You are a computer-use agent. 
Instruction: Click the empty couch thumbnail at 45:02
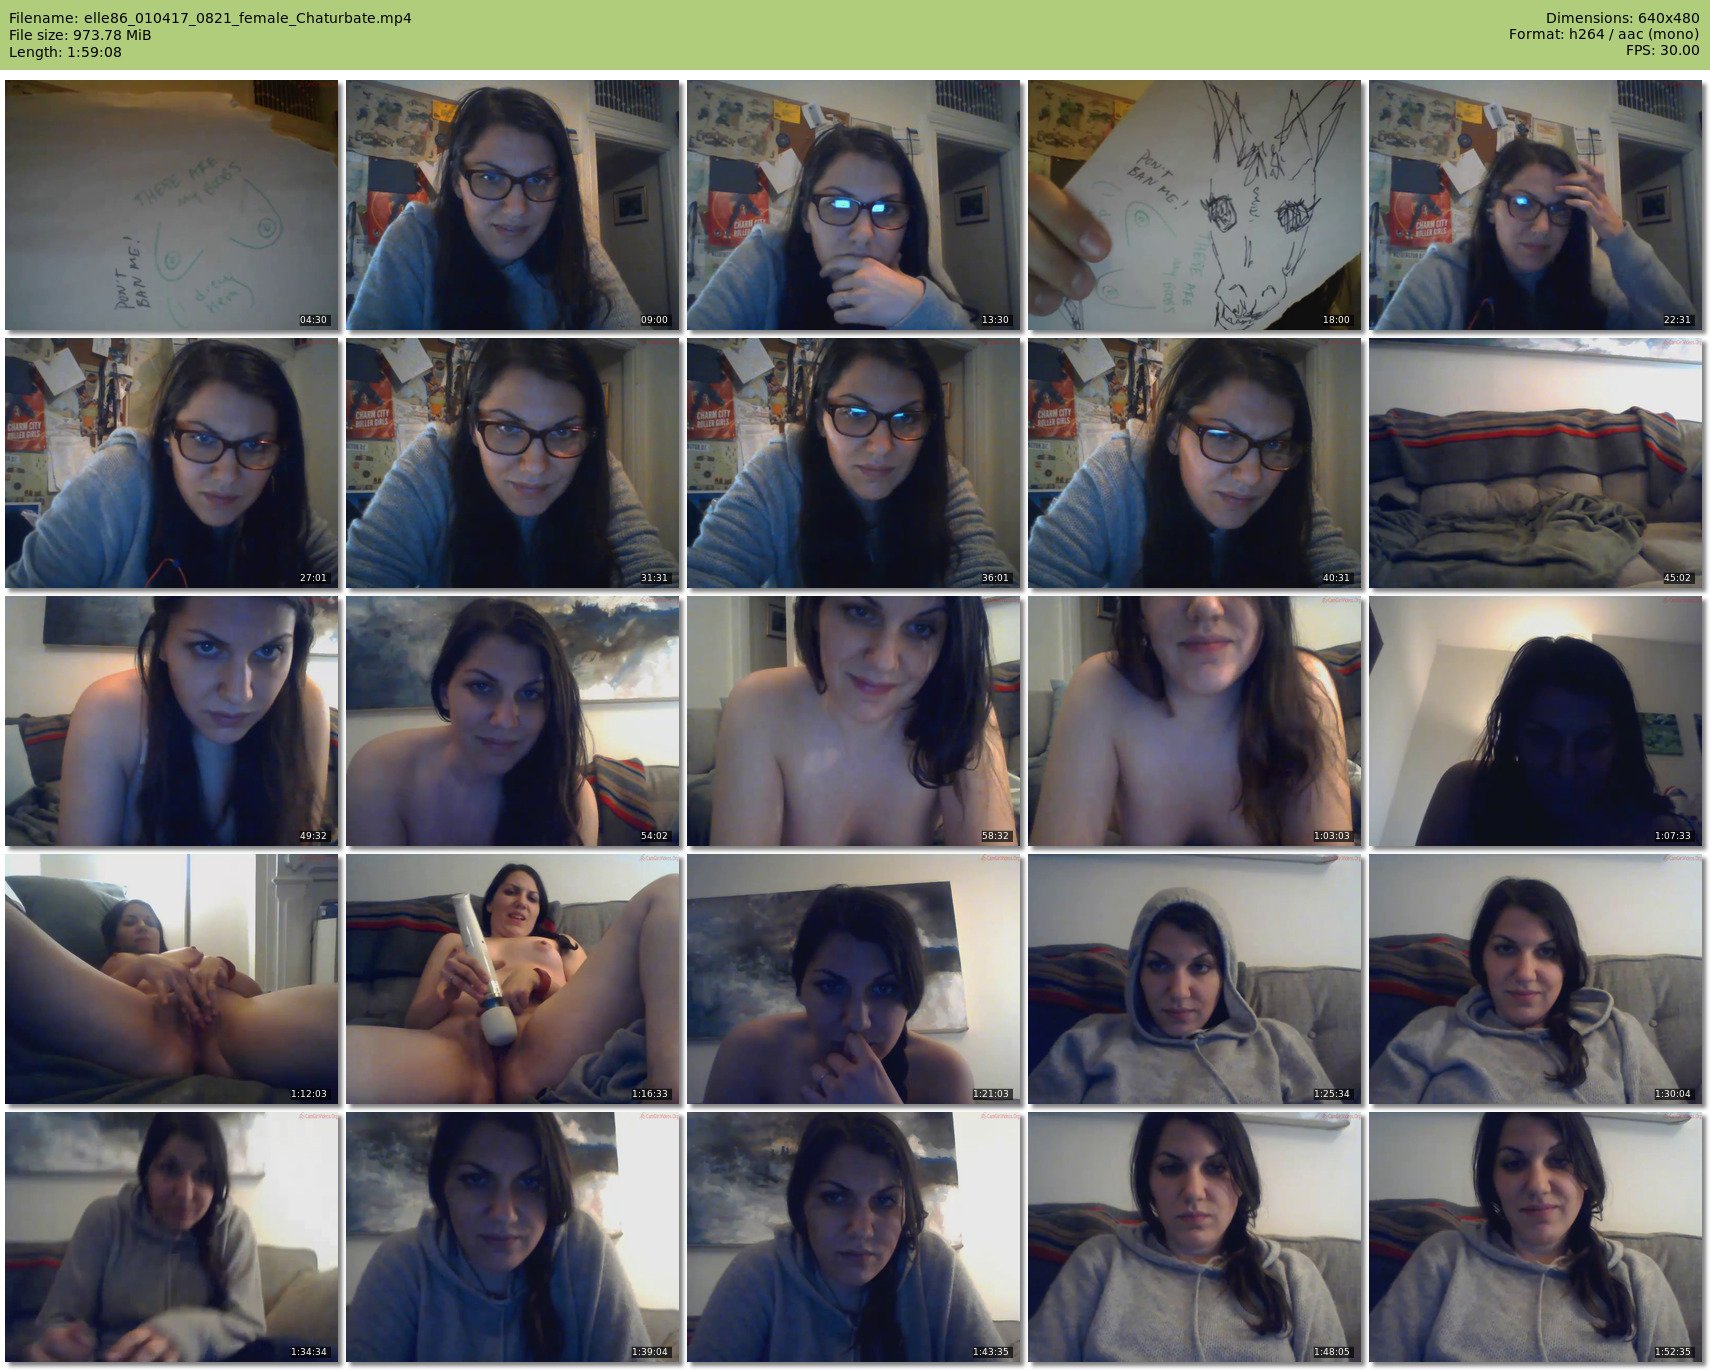coord(1535,463)
